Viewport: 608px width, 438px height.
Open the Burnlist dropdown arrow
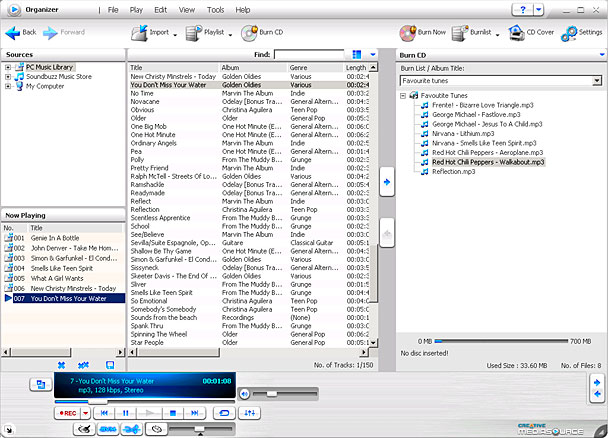point(497,35)
